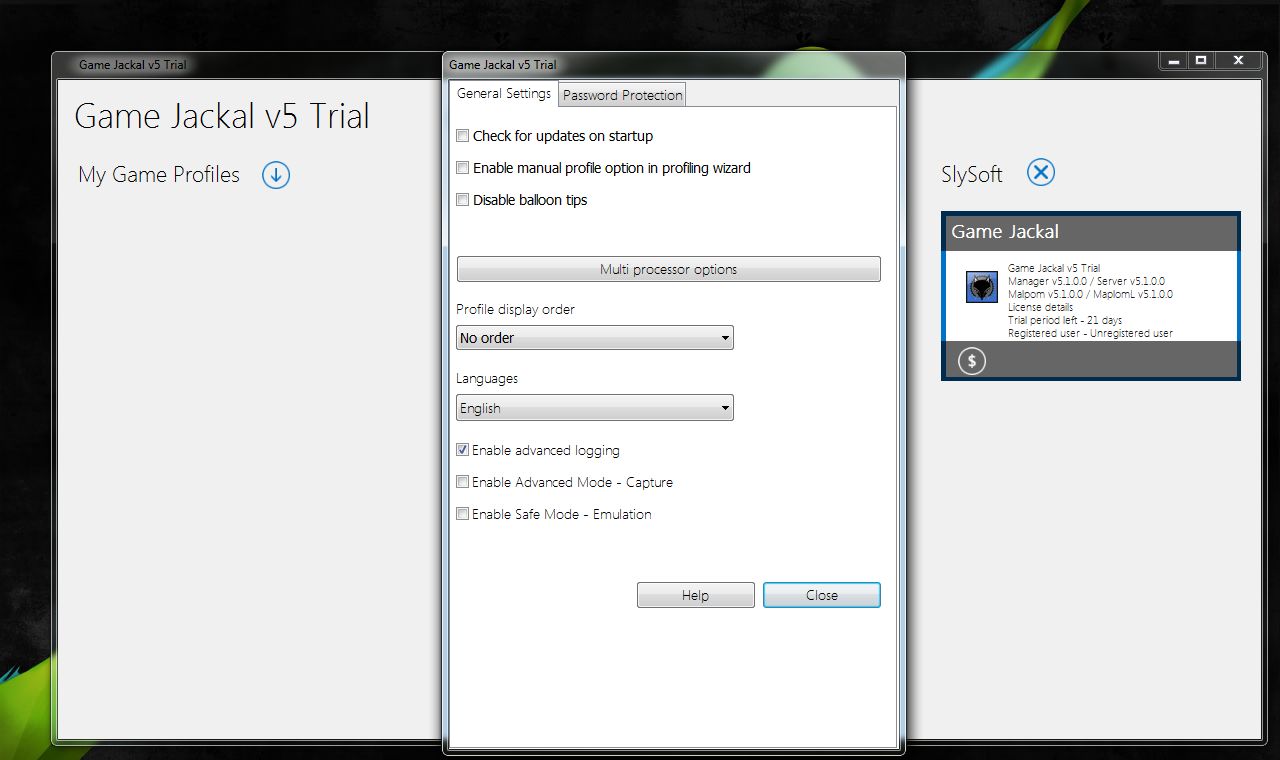Click the Trial period left - 21 days text
Viewport: 1280px width, 760px height.
[1065, 320]
